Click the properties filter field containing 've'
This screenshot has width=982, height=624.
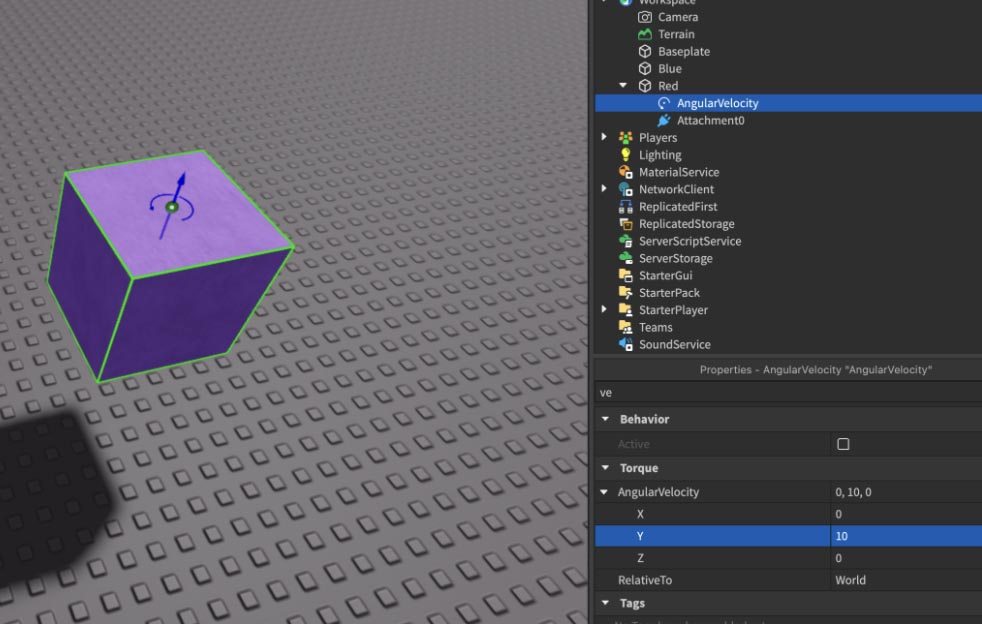pyautogui.click(x=788, y=393)
